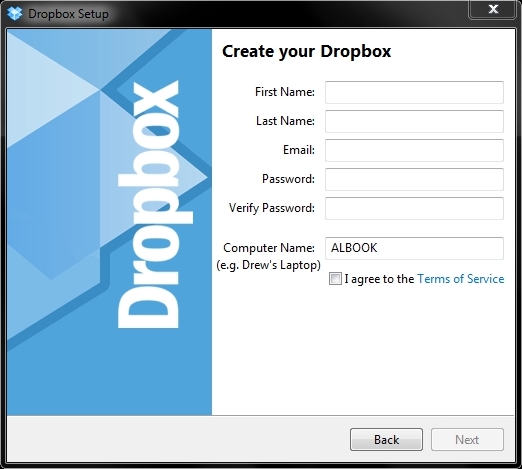Click into the Email field

[414, 150]
